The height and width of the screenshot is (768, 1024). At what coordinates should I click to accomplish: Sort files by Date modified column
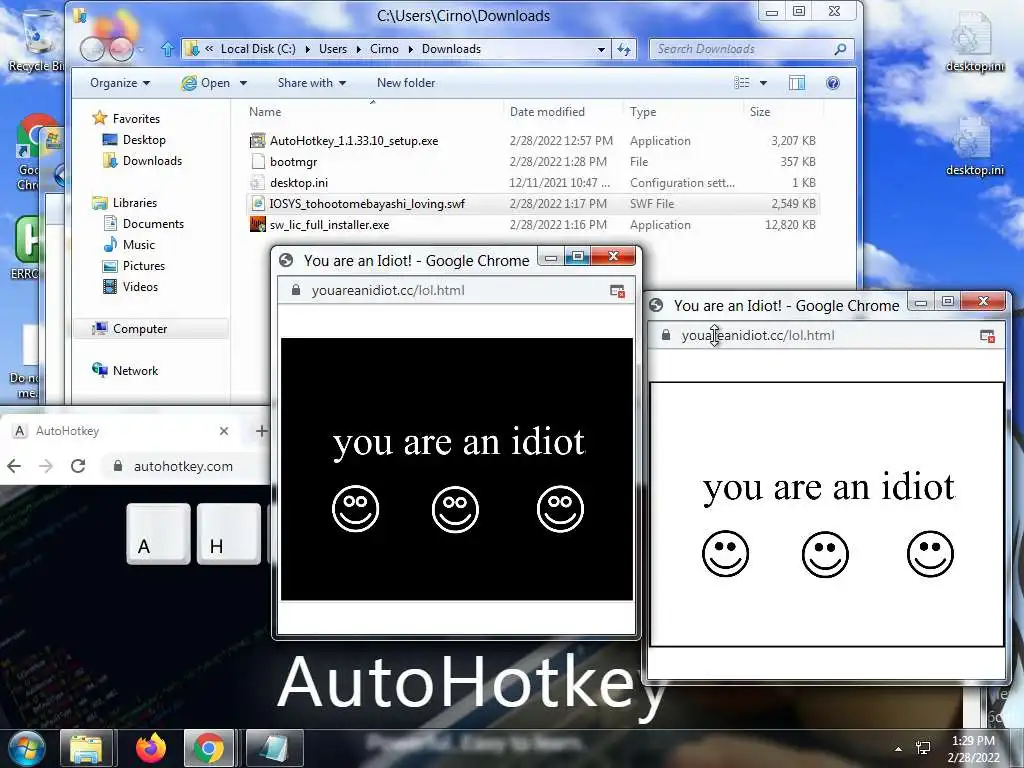pyautogui.click(x=547, y=112)
